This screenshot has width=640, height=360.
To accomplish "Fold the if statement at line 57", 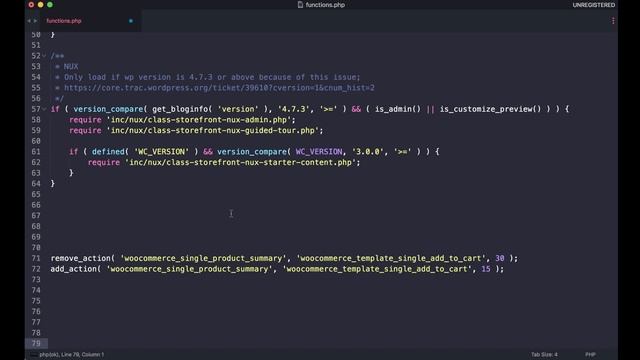I will 44,109.
